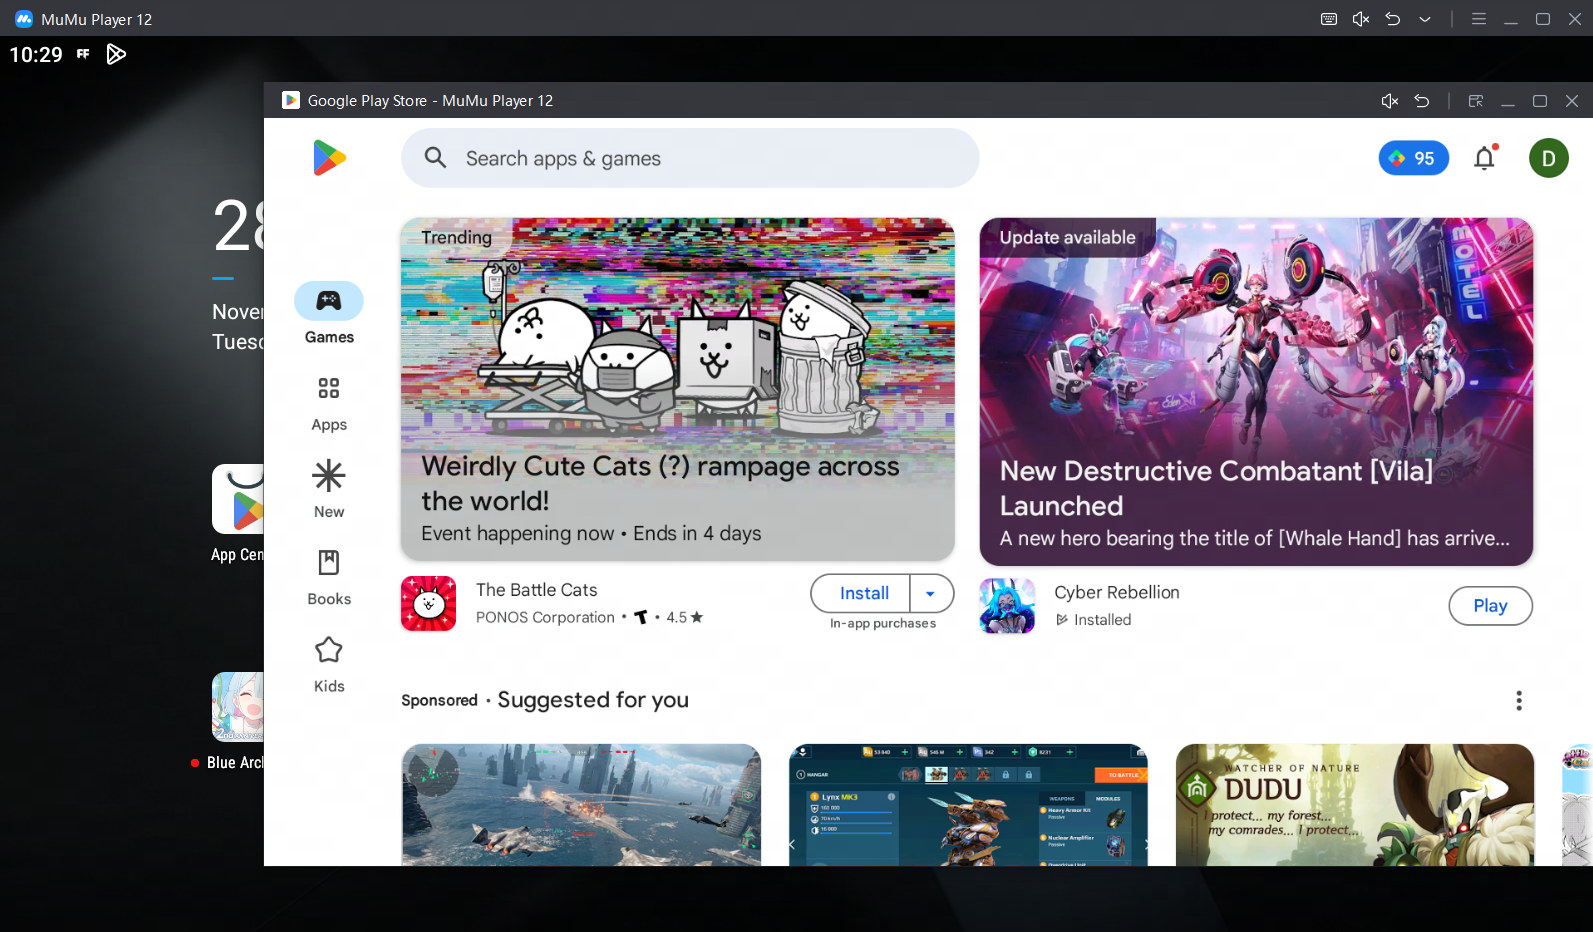Open the Trending Battle Cats event banner

pos(677,389)
